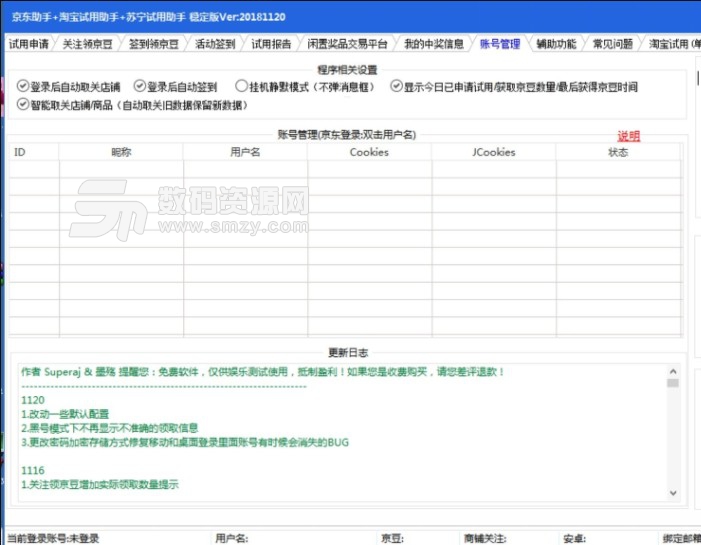The width and height of the screenshot is (701, 545).
Task: Toggle 显示今日已申请试用 option
Action: pyautogui.click(x=514, y=86)
